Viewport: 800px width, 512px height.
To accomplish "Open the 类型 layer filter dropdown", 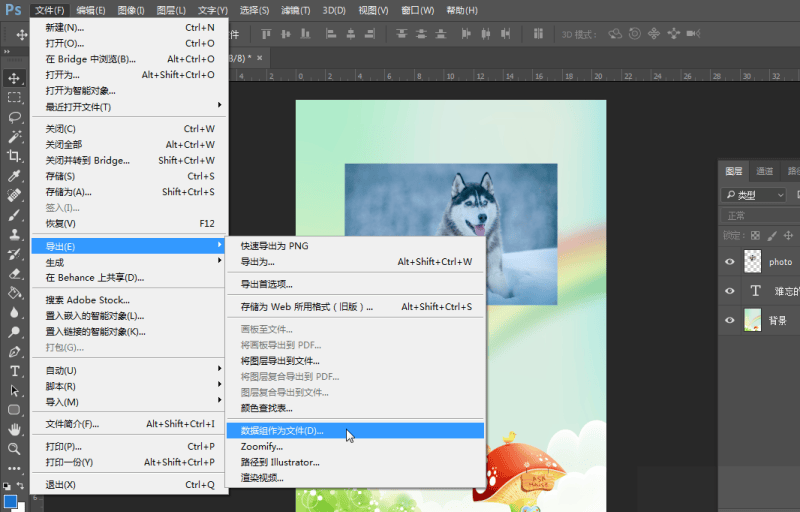I will coord(755,195).
